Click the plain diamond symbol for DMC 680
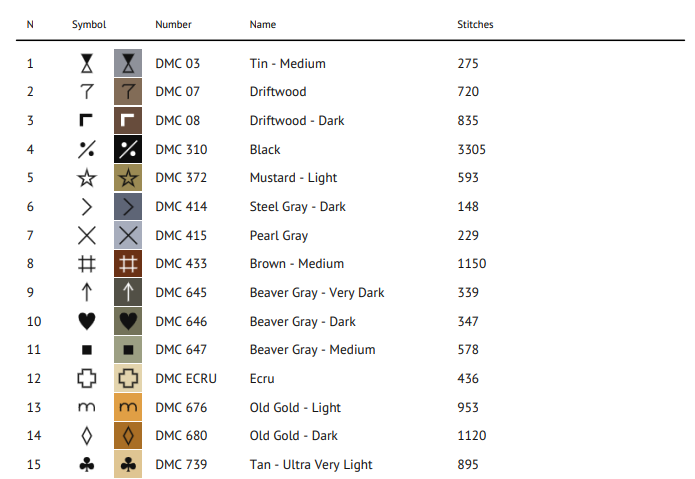Screen dimensions: 695x479 (x=87, y=436)
